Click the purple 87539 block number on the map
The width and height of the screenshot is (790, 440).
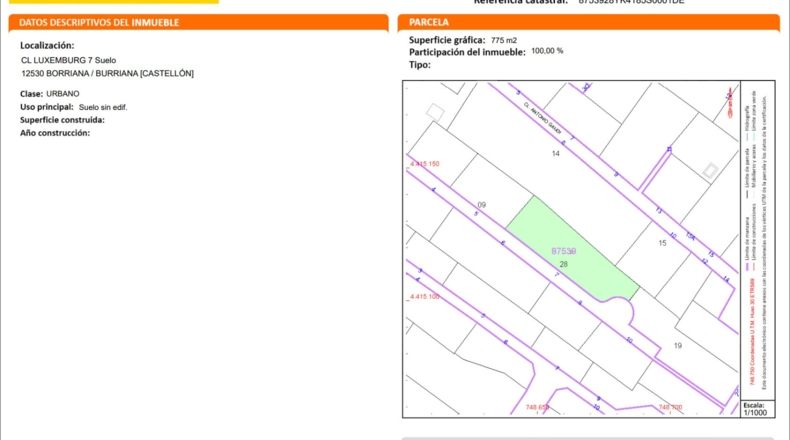[563, 251]
